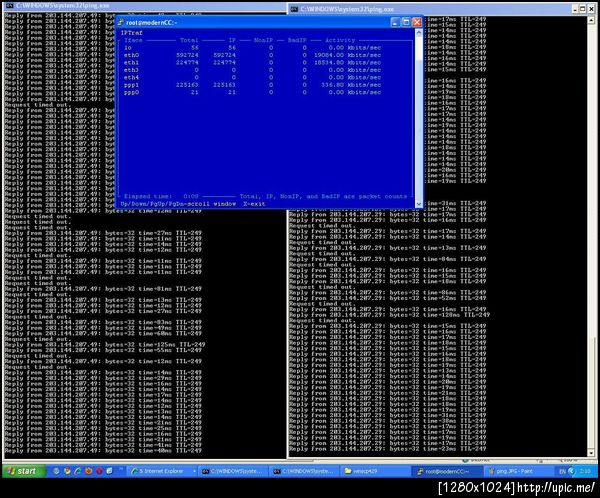Switch to the second C:\WINDOWS\syste... taskbar button
Image resolution: width=600 pixels, height=498 pixels.
pyautogui.click(x=304, y=471)
